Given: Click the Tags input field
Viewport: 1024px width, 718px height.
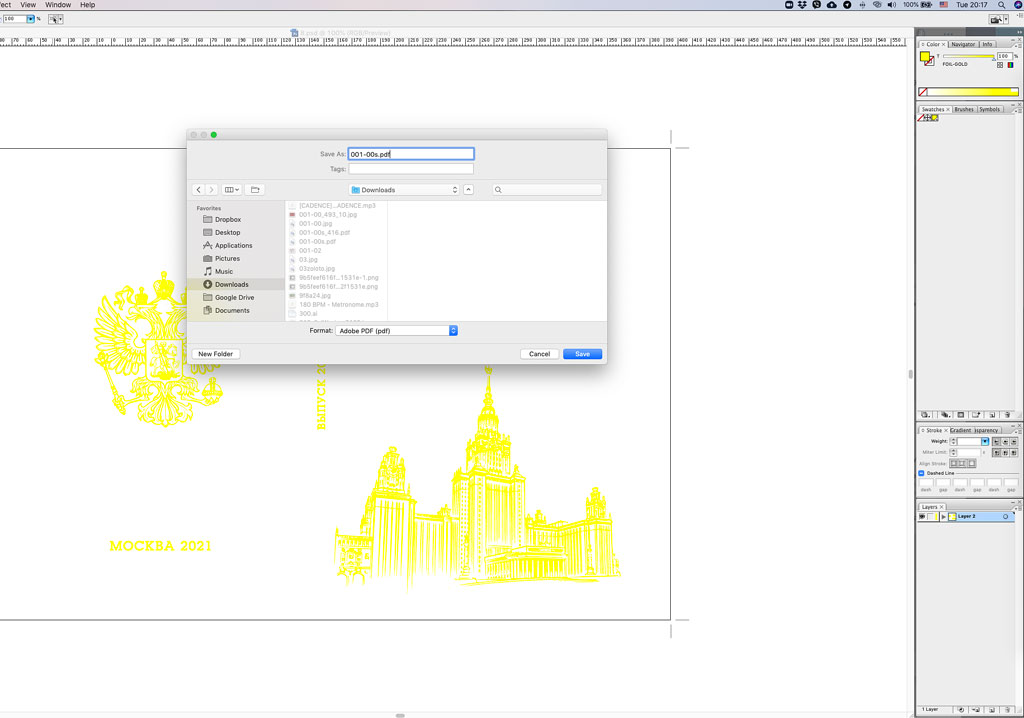Looking at the screenshot, I should 411,169.
